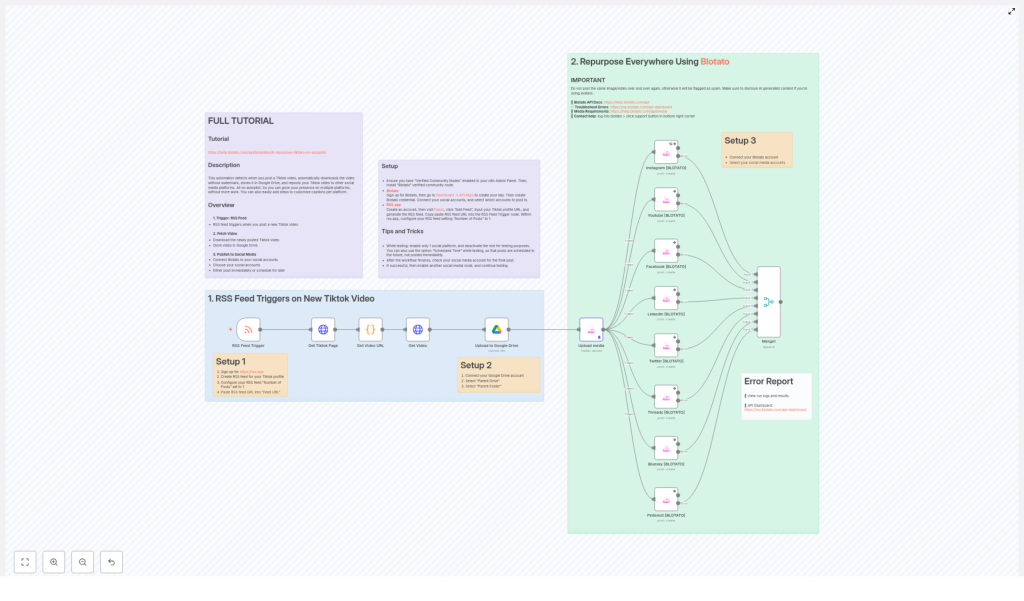Click the Get Video URL node
The height and width of the screenshot is (601, 1024).
tap(369, 330)
